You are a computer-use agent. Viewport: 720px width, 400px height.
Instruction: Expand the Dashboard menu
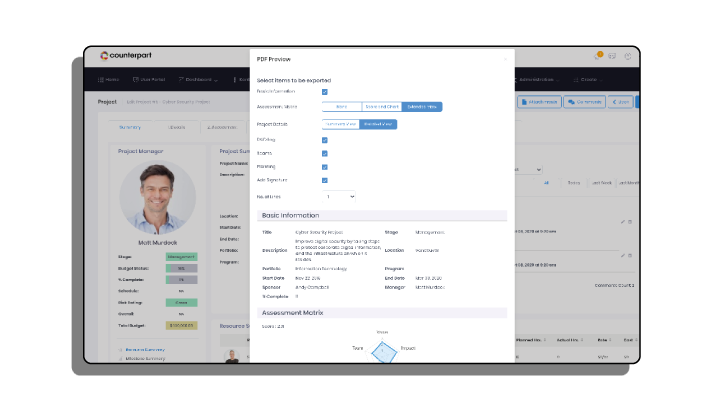(x=198, y=80)
